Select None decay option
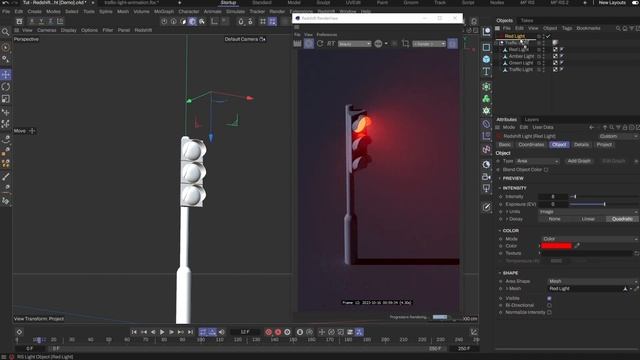Viewport: 640px width, 360px height. 554,219
